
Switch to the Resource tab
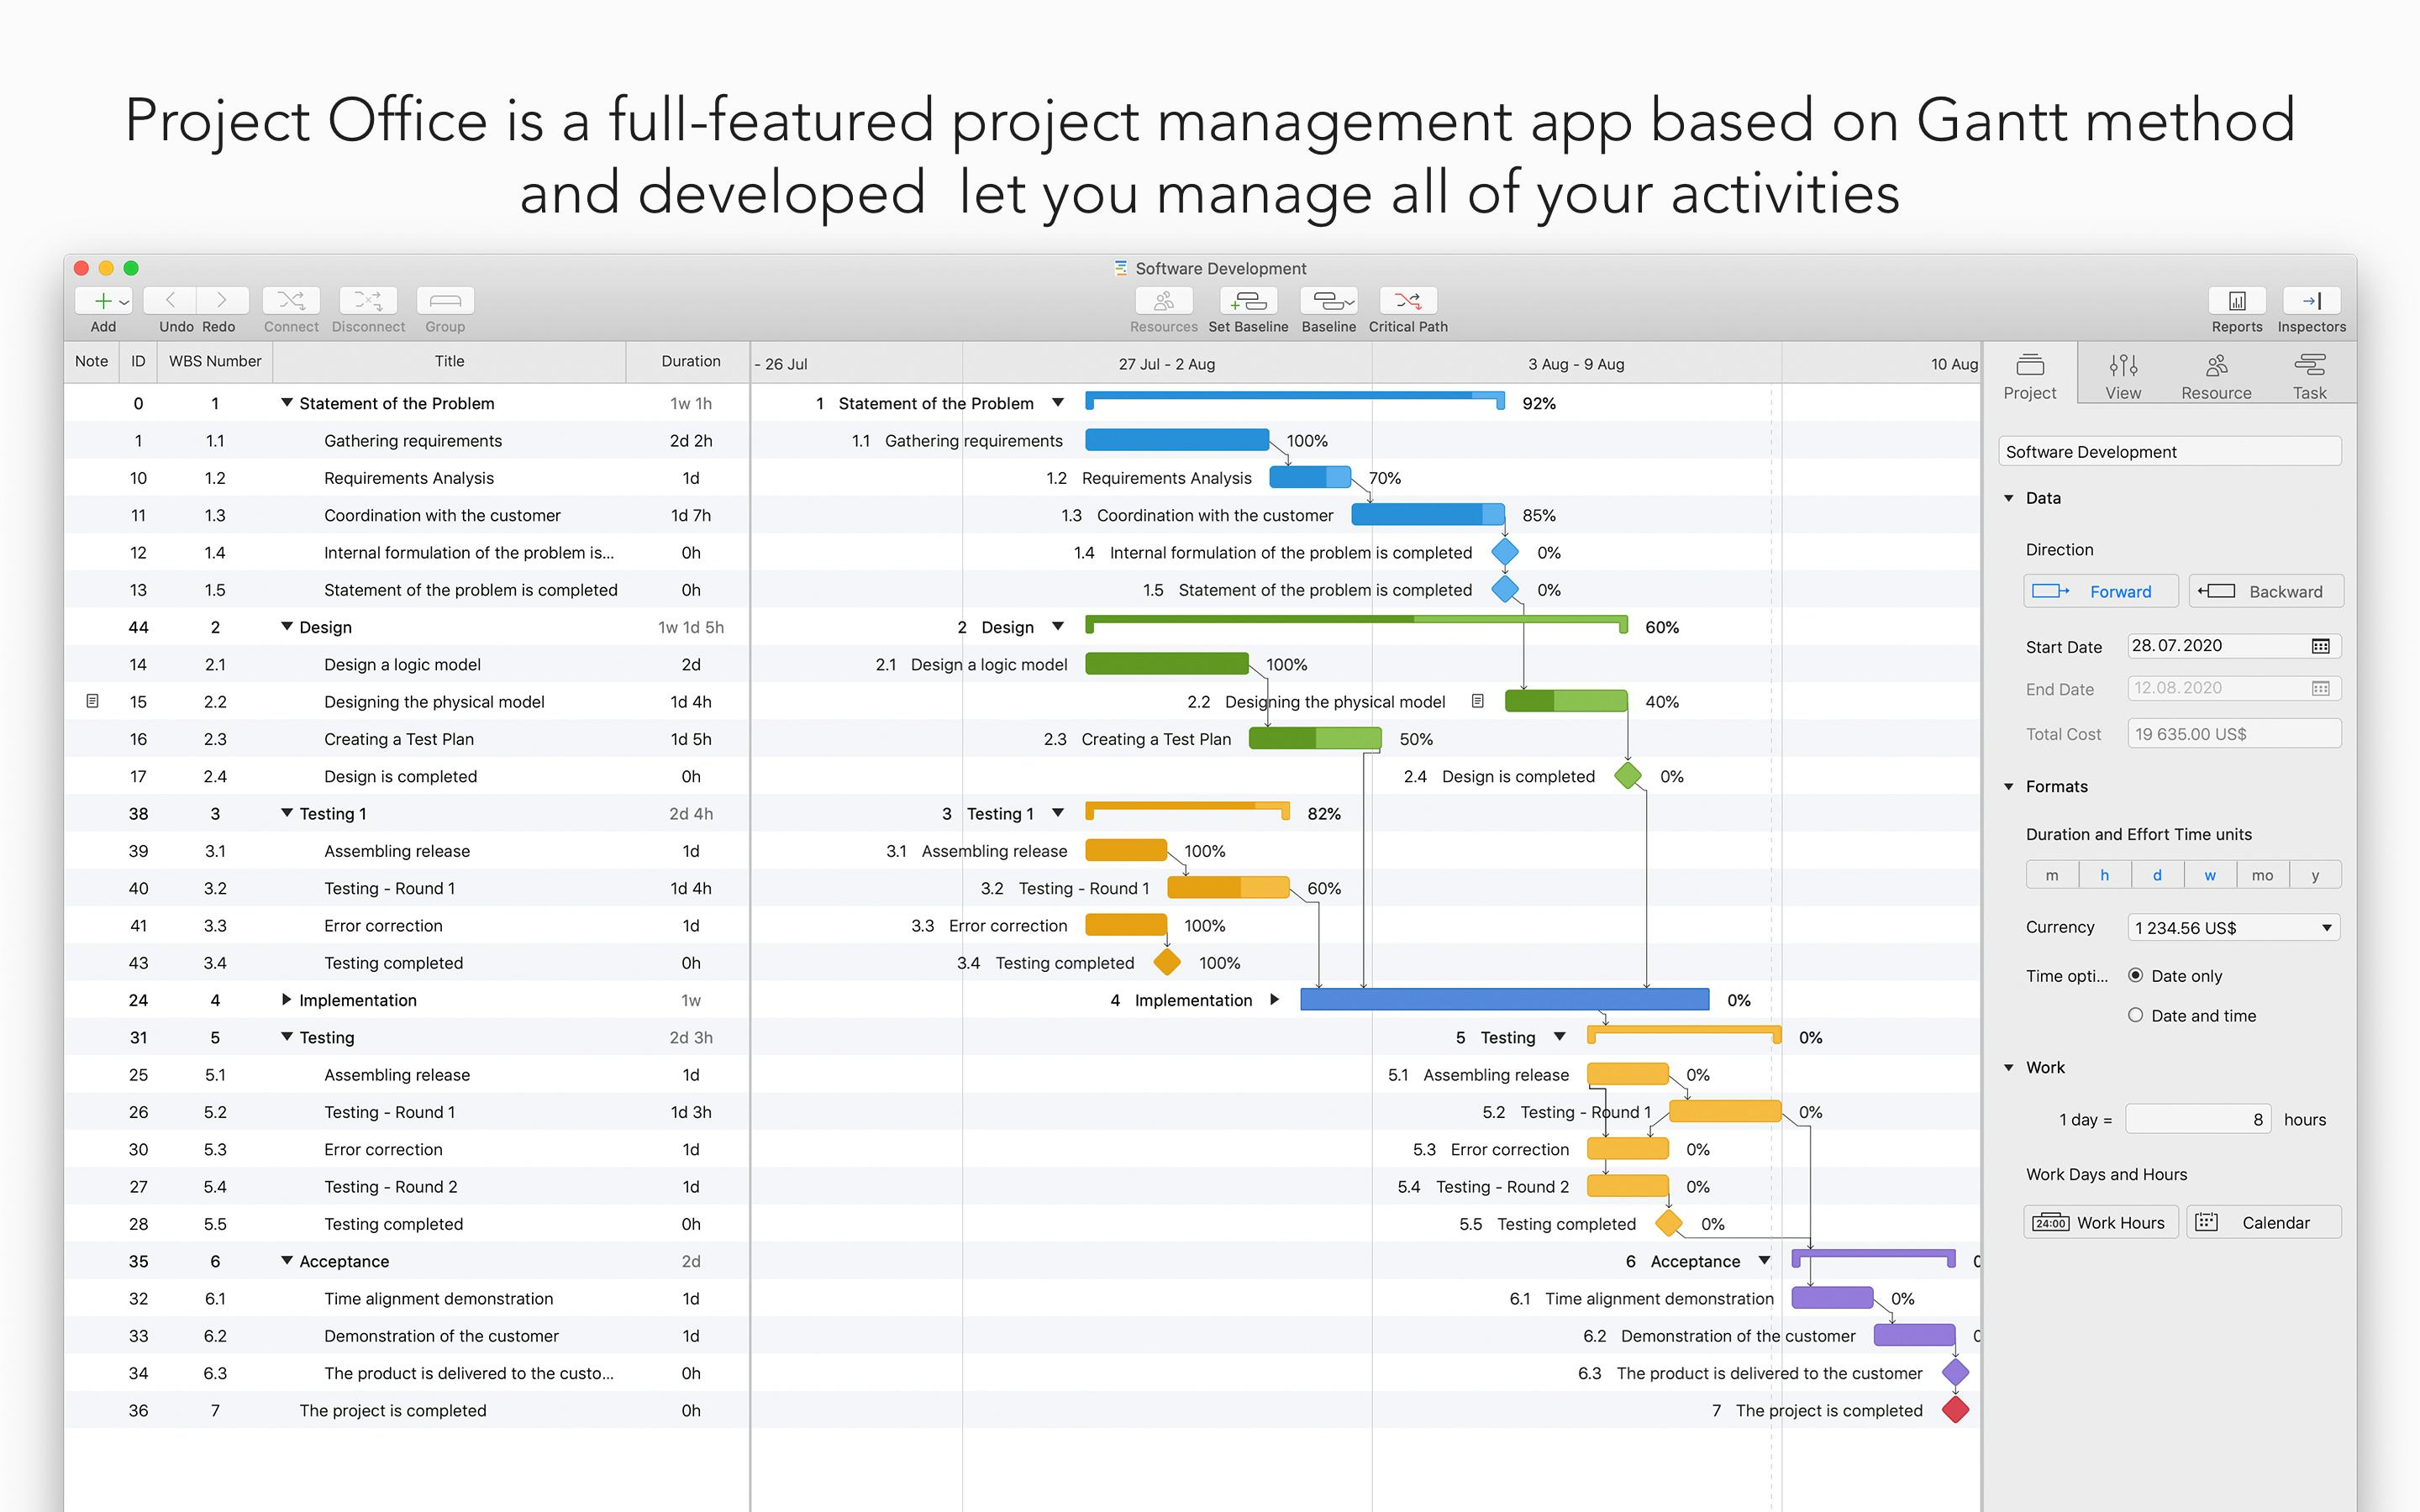pyautogui.click(x=2217, y=373)
